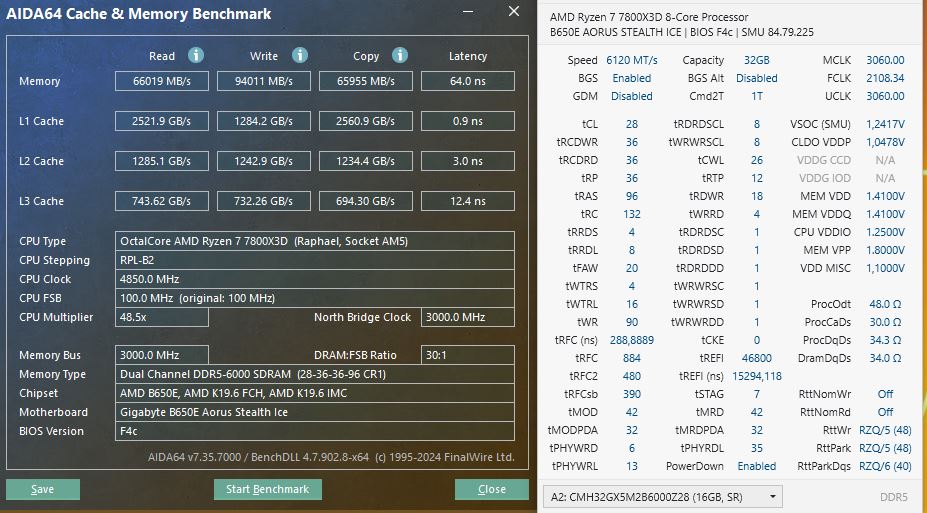Click the Speed value 6120 MT/s
Image resolution: width=927 pixels, height=513 pixels.
631,60
